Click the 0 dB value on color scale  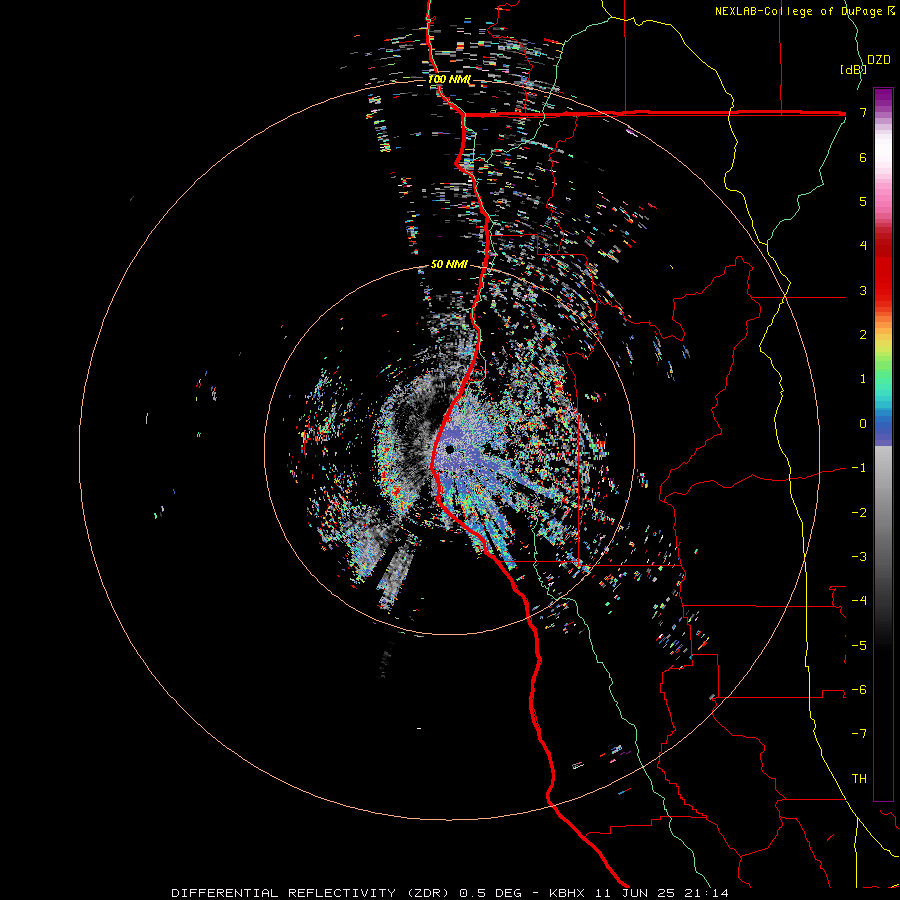tap(863, 424)
